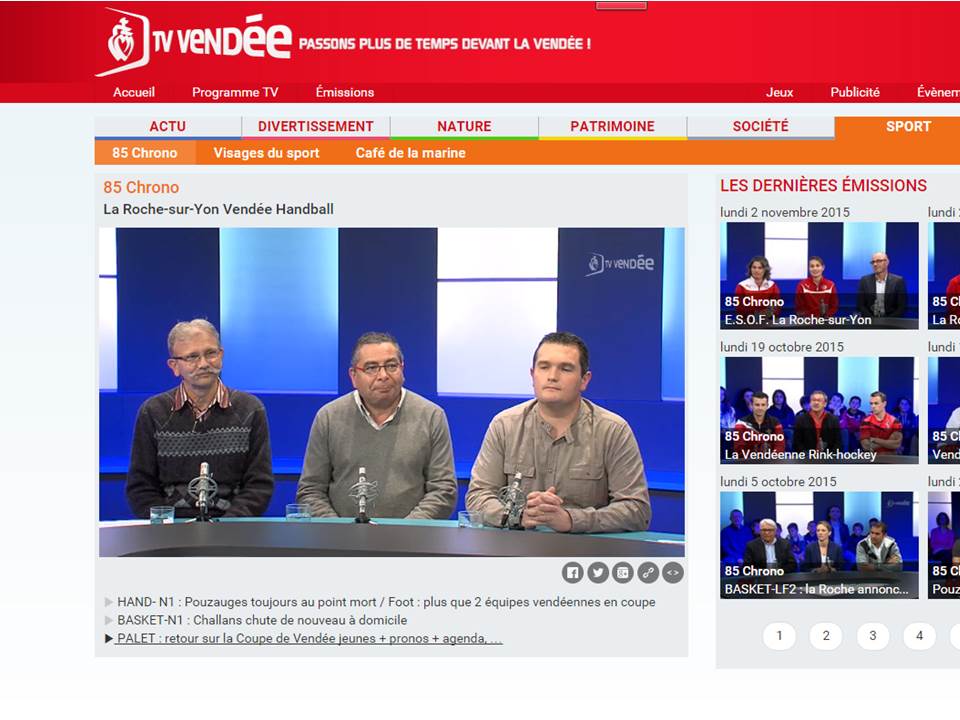The width and height of the screenshot is (960, 720).
Task: Switch to the PATRIMOINE category tab
Action: [x=612, y=127]
